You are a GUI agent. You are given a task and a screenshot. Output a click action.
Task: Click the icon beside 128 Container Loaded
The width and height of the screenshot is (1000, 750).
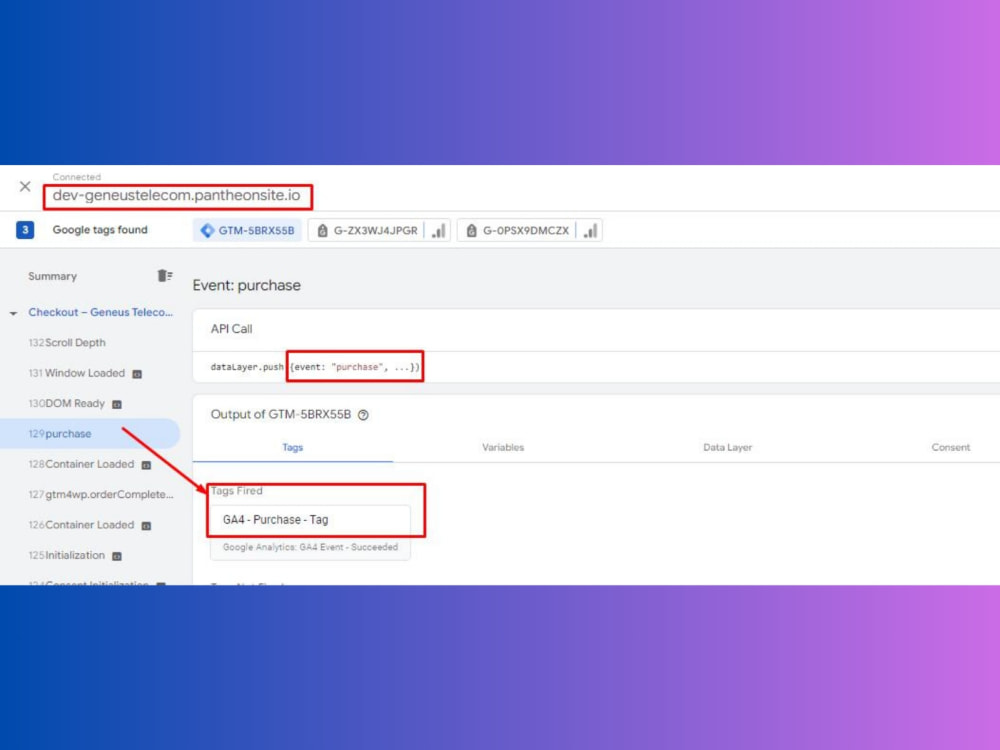pyautogui.click(x=146, y=465)
